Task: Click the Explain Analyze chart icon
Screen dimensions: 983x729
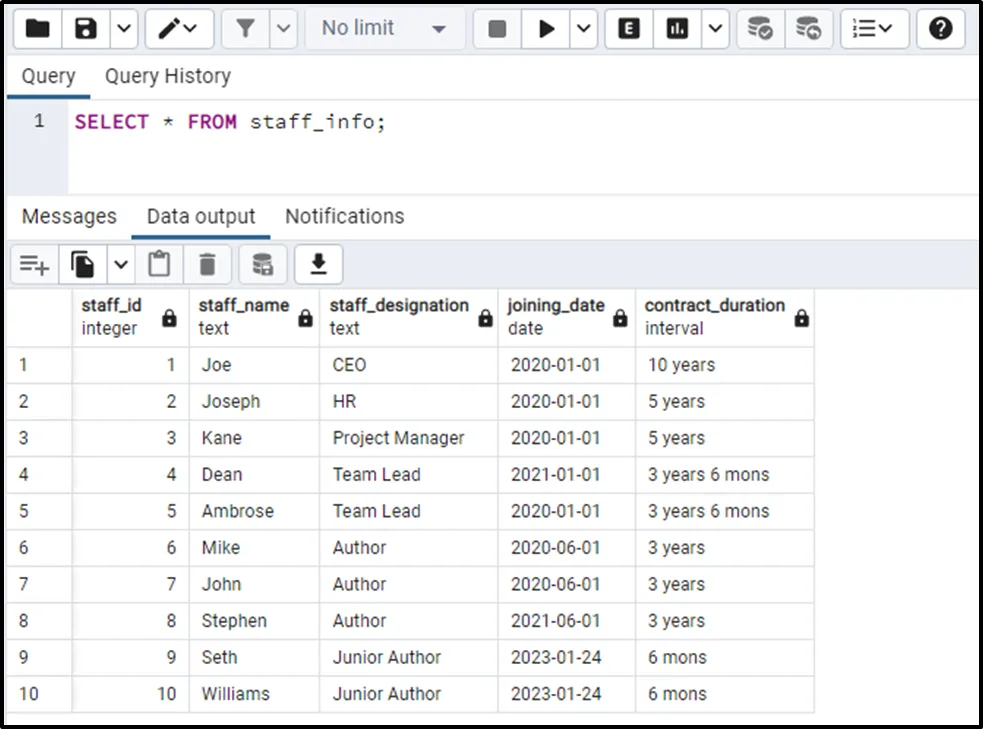Action: pyautogui.click(x=678, y=29)
